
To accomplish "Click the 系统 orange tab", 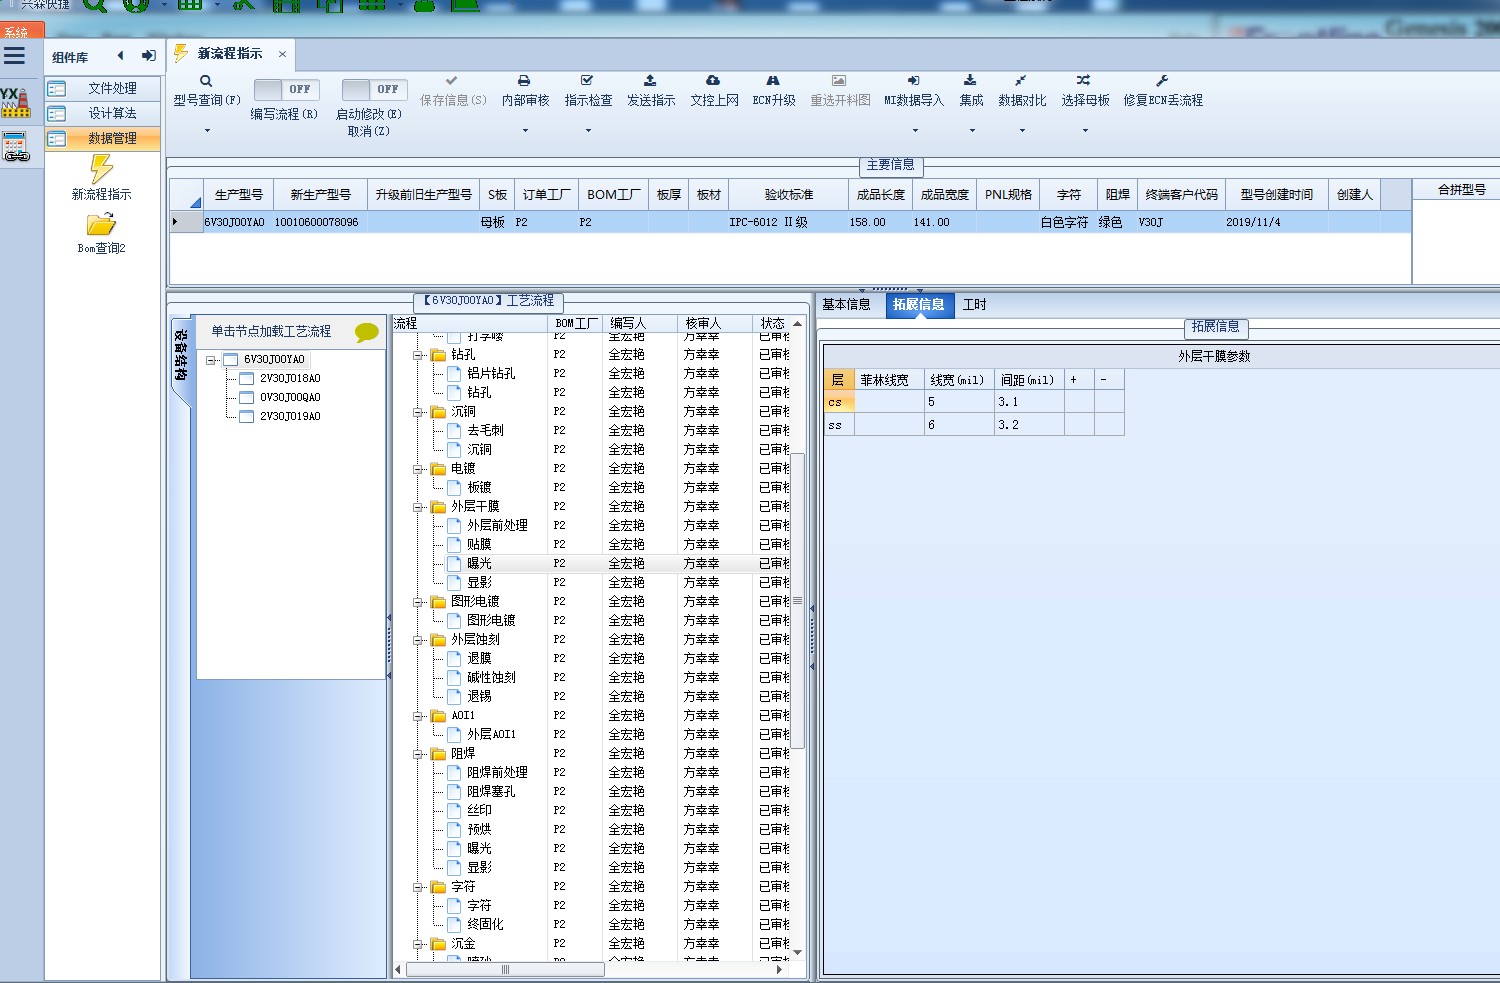I will (21, 32).
